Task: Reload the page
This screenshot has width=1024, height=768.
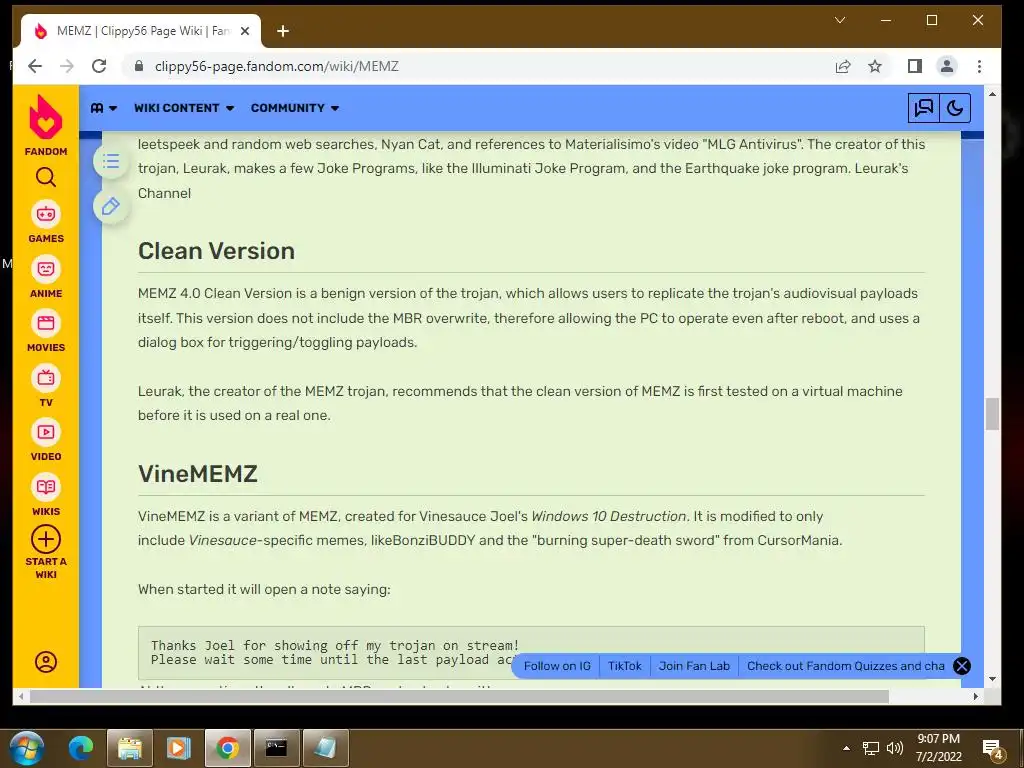Action: click(x=99, y=66)
